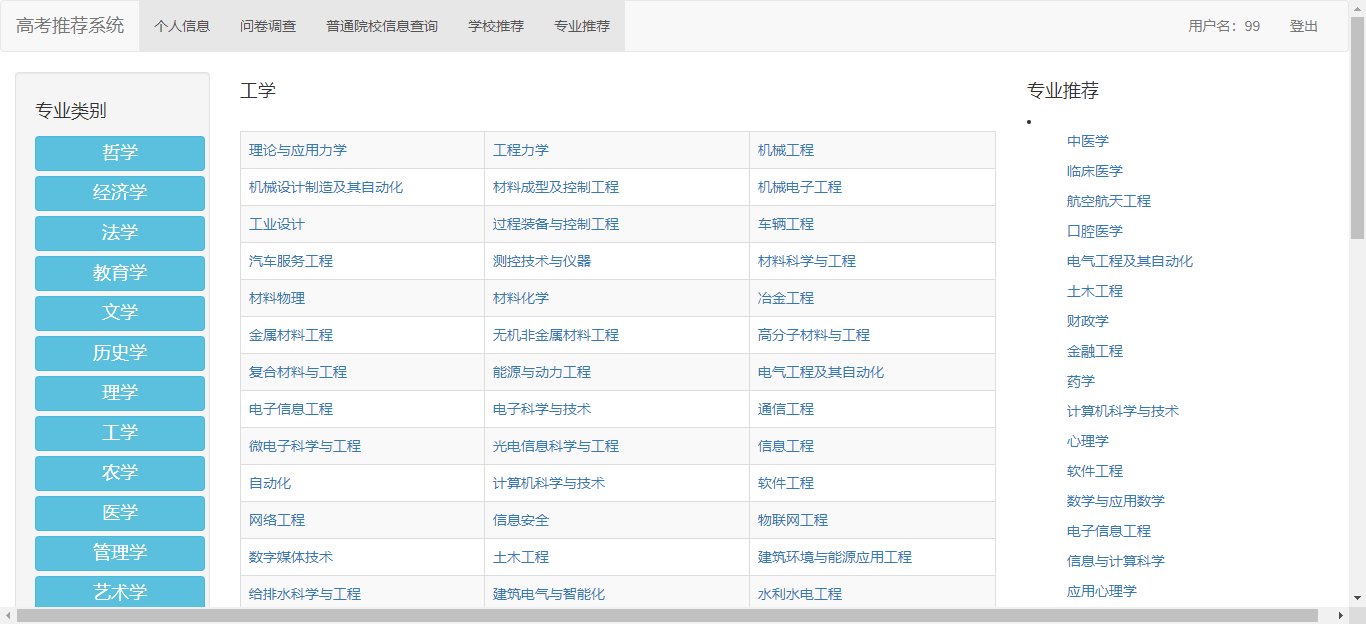Select 车辆工程 table cell link

pyautogui.click(x=786, y=224)
